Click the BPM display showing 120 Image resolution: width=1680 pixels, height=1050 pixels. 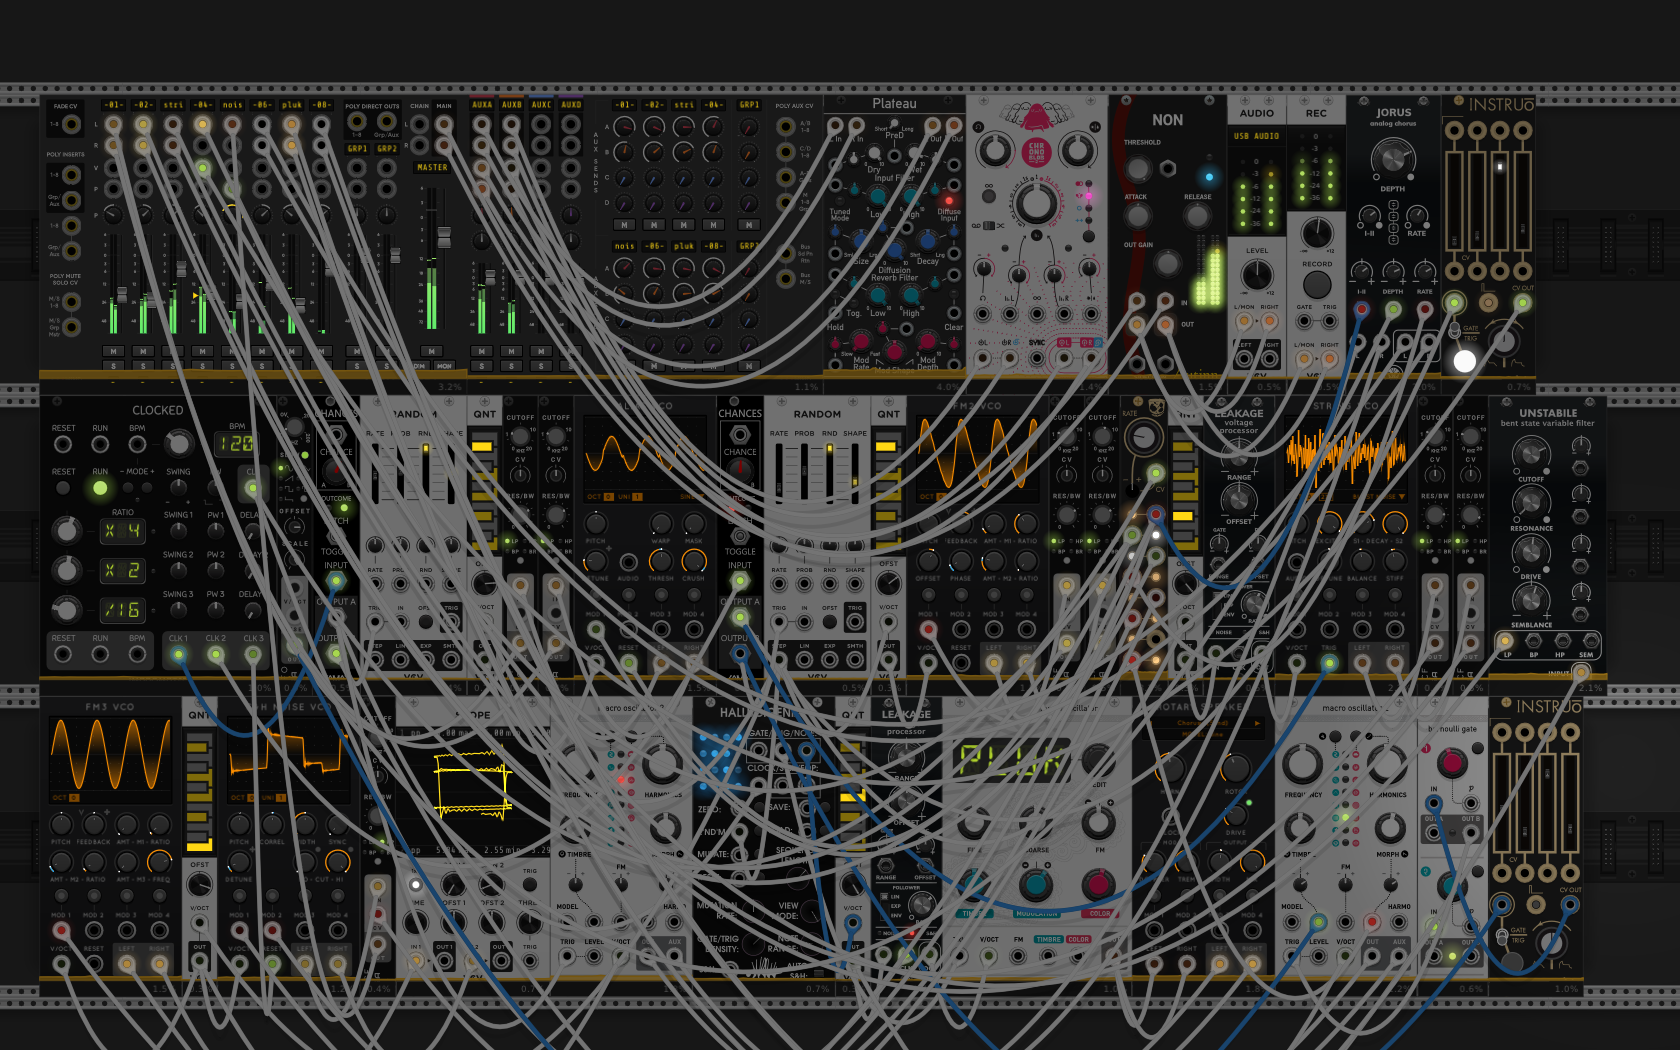[x=235, y=443]
